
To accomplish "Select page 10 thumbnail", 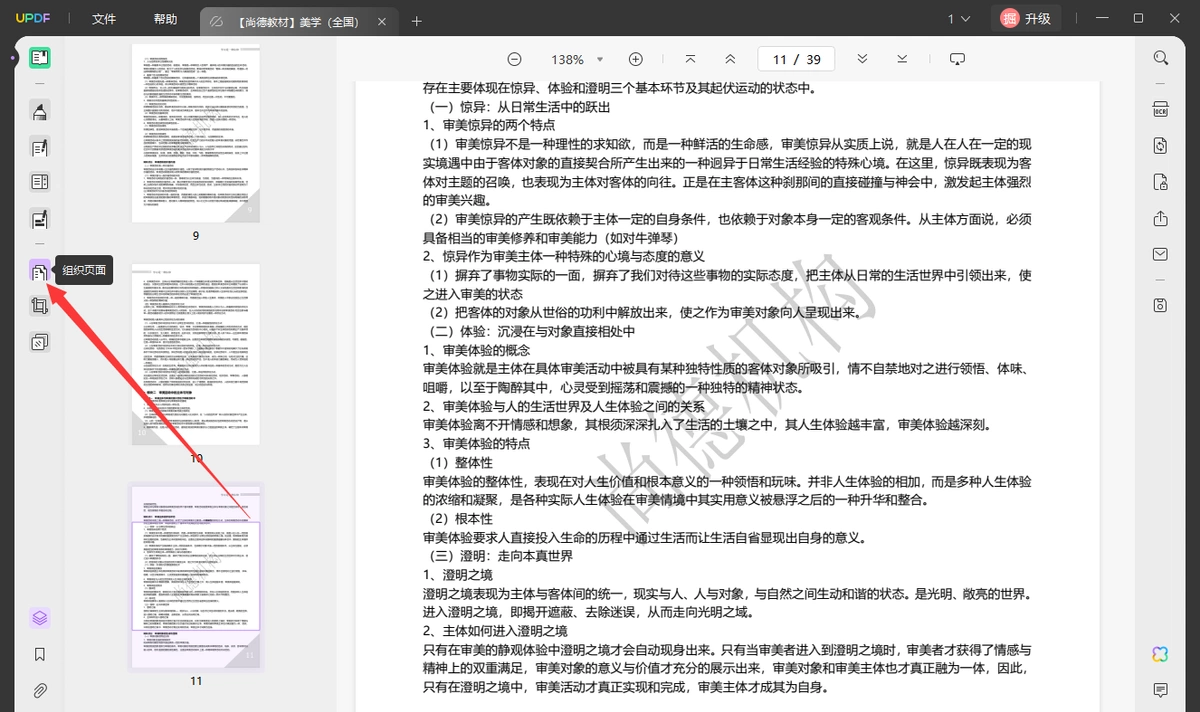I will pyautogui.click(x=196, y=354).
